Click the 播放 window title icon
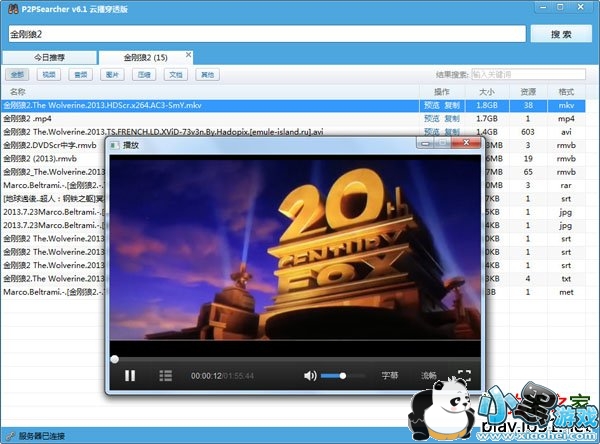 114,145
